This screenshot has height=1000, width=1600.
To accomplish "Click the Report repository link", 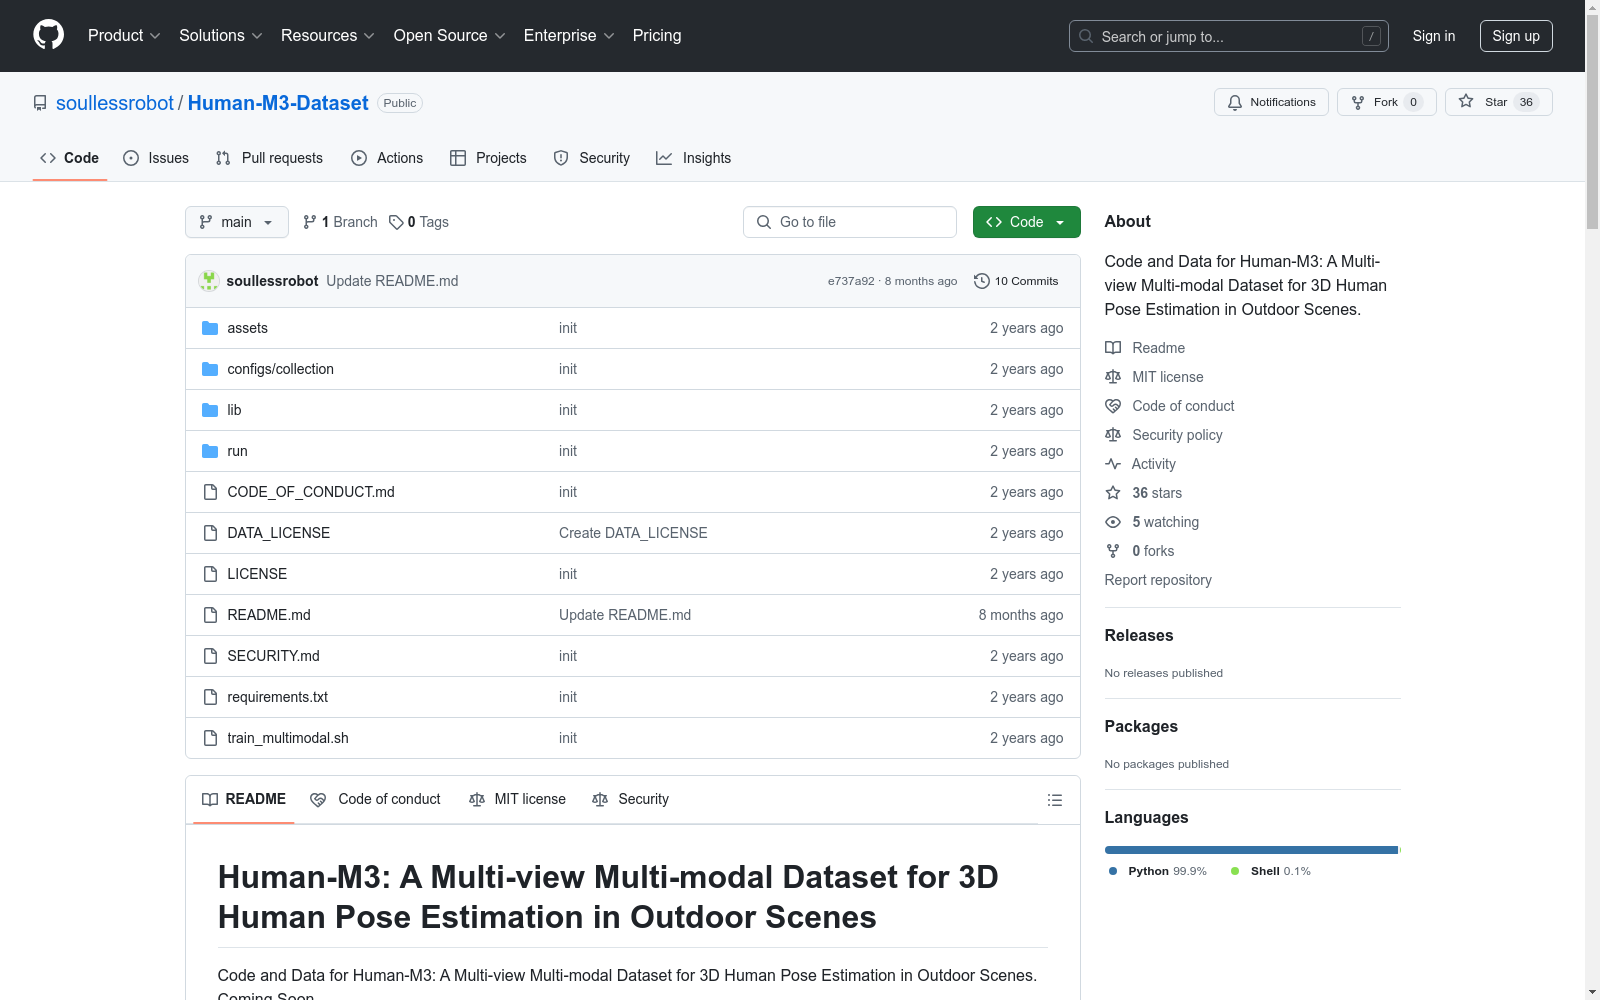I will click(x=1158, y=580).
